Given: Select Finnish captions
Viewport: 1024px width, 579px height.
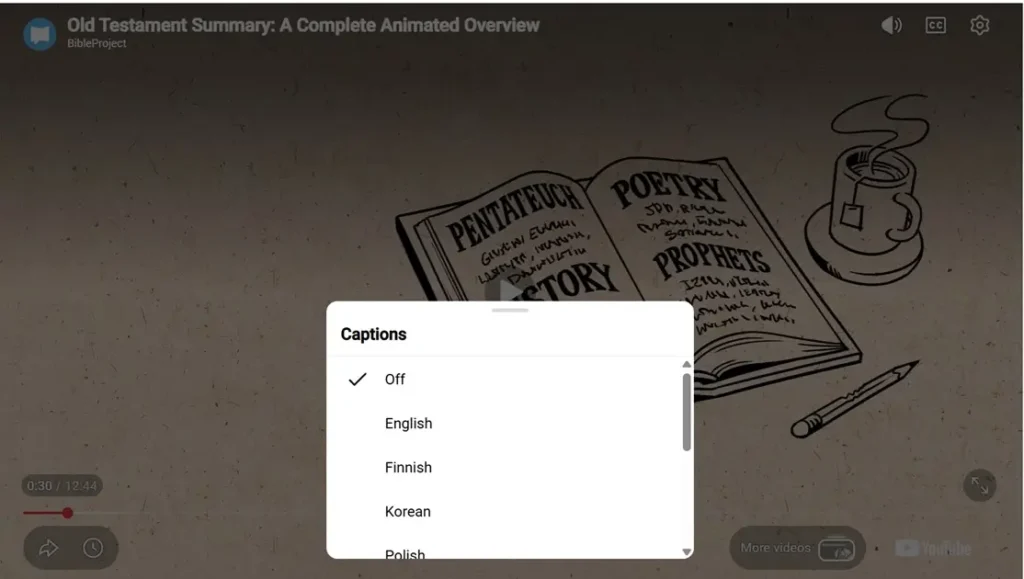Looking at the screenshot, I should tap(504, 467).
